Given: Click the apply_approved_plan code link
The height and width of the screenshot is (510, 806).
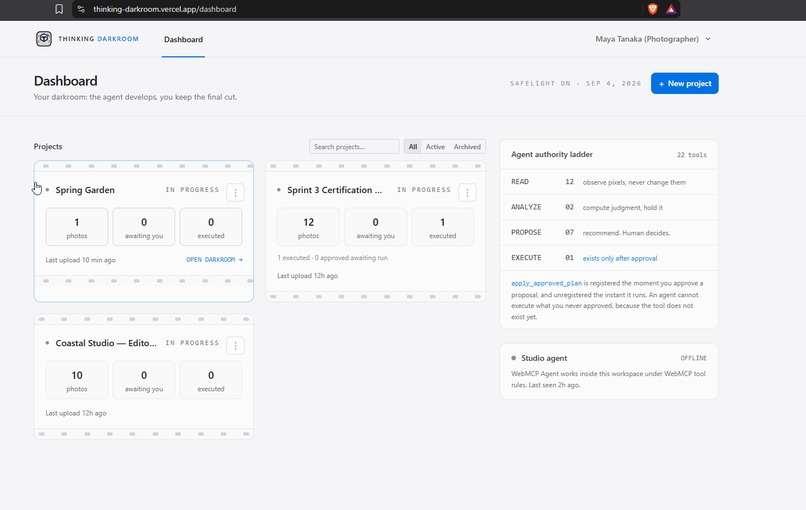Looking at the screenshot, I should tap(546, 283).
